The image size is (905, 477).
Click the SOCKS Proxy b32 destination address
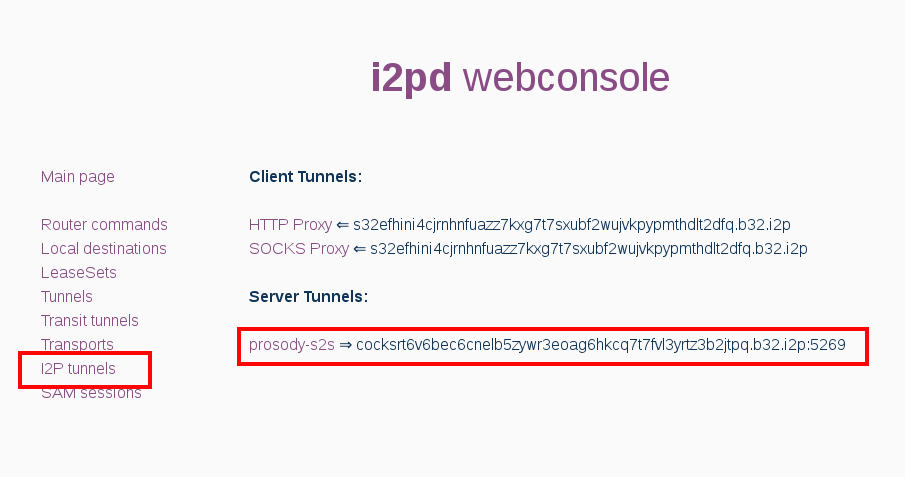[588, 249]
